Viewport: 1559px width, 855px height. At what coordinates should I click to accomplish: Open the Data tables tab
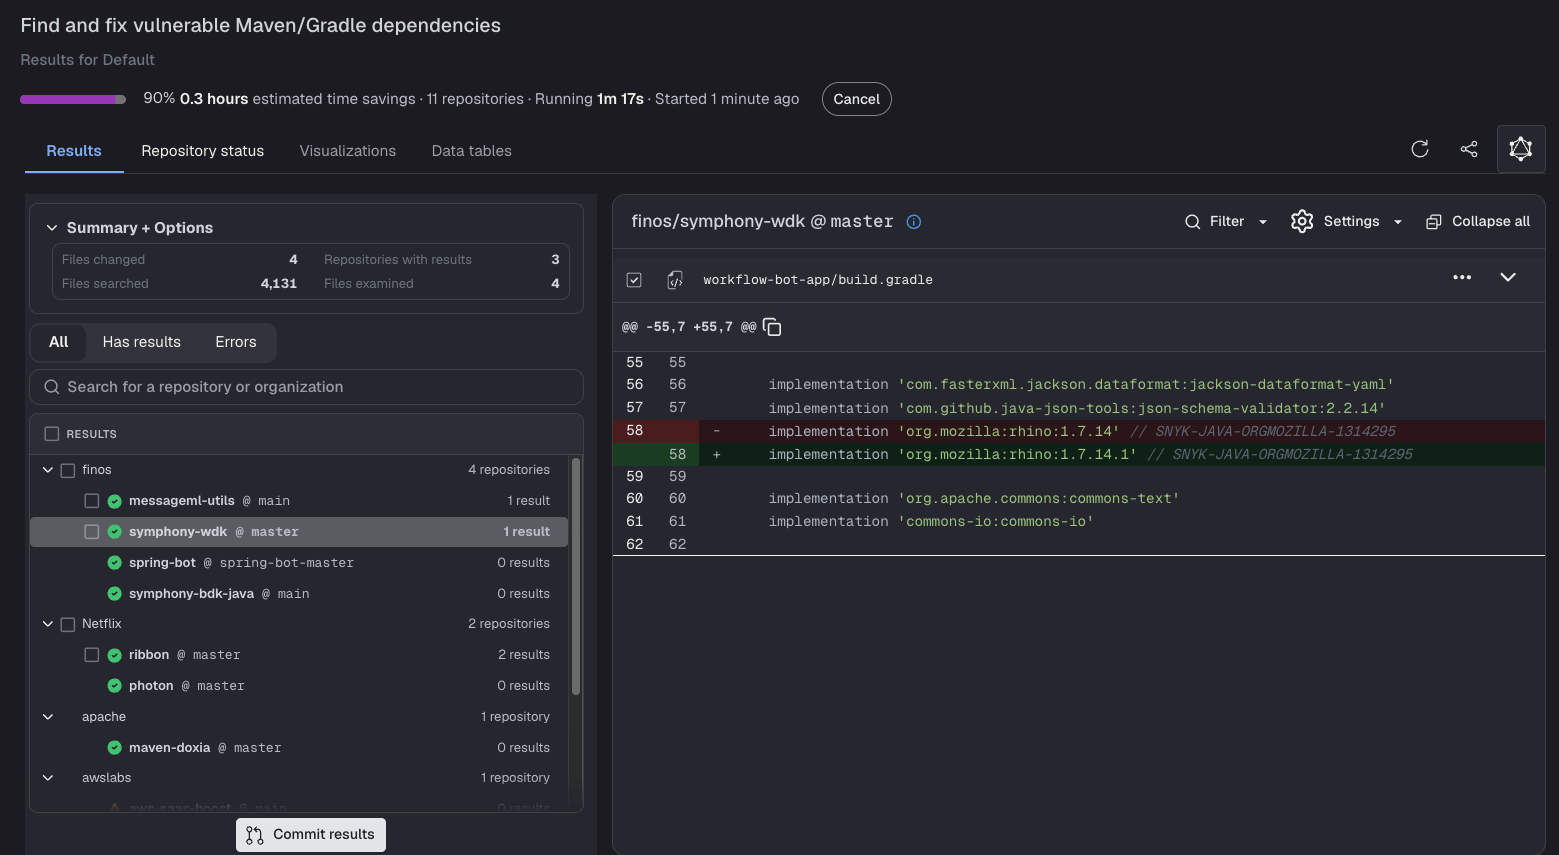tap(472, 151)
